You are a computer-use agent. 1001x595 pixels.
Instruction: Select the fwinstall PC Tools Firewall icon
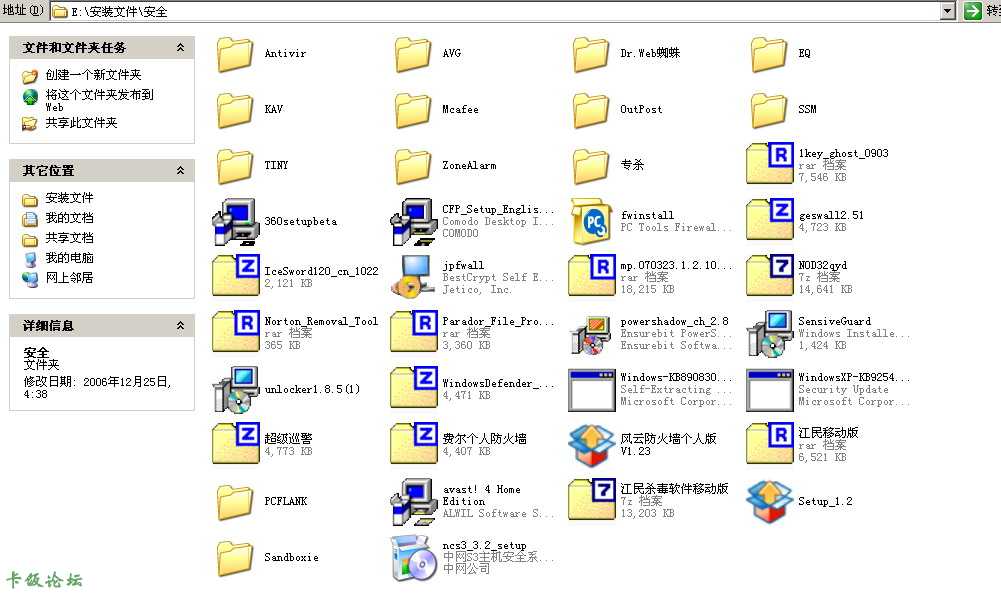click(x=591, y=221)
